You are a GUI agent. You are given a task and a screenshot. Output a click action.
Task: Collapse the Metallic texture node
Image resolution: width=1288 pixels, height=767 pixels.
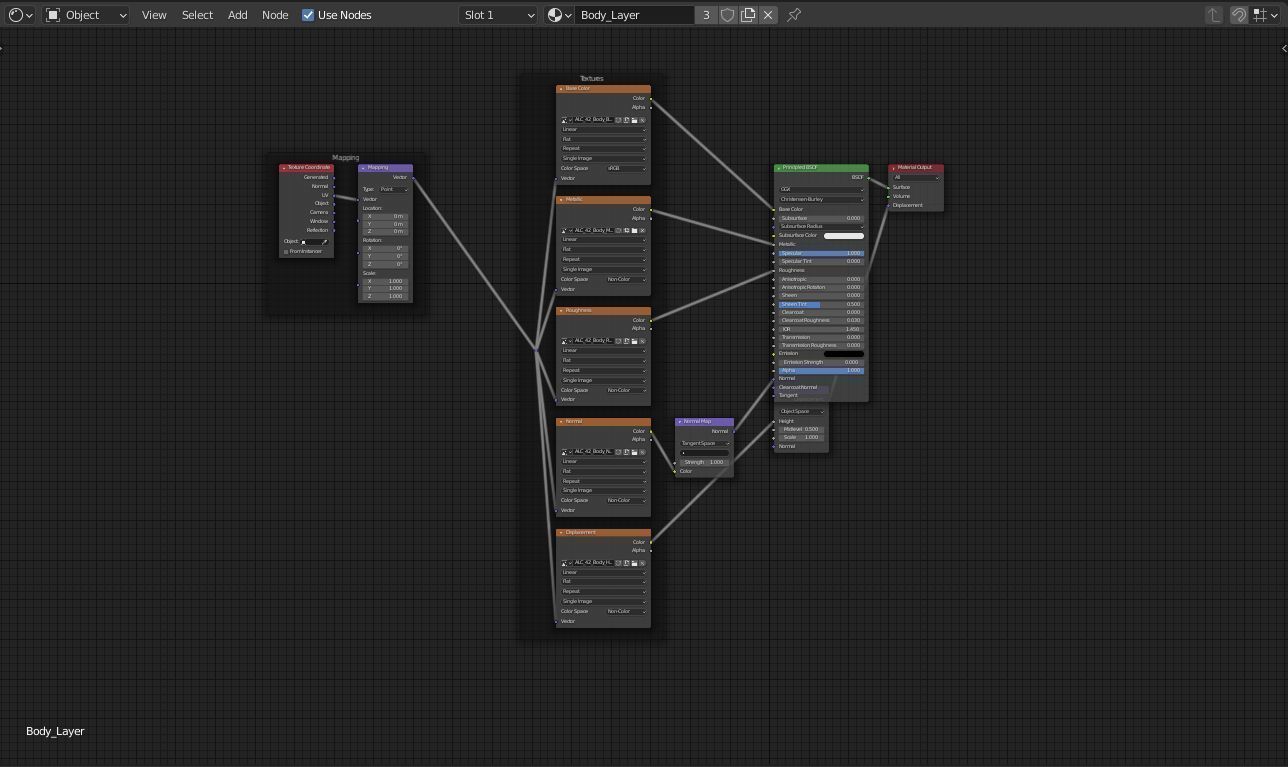pyautogui.click(x=561, y=200)
